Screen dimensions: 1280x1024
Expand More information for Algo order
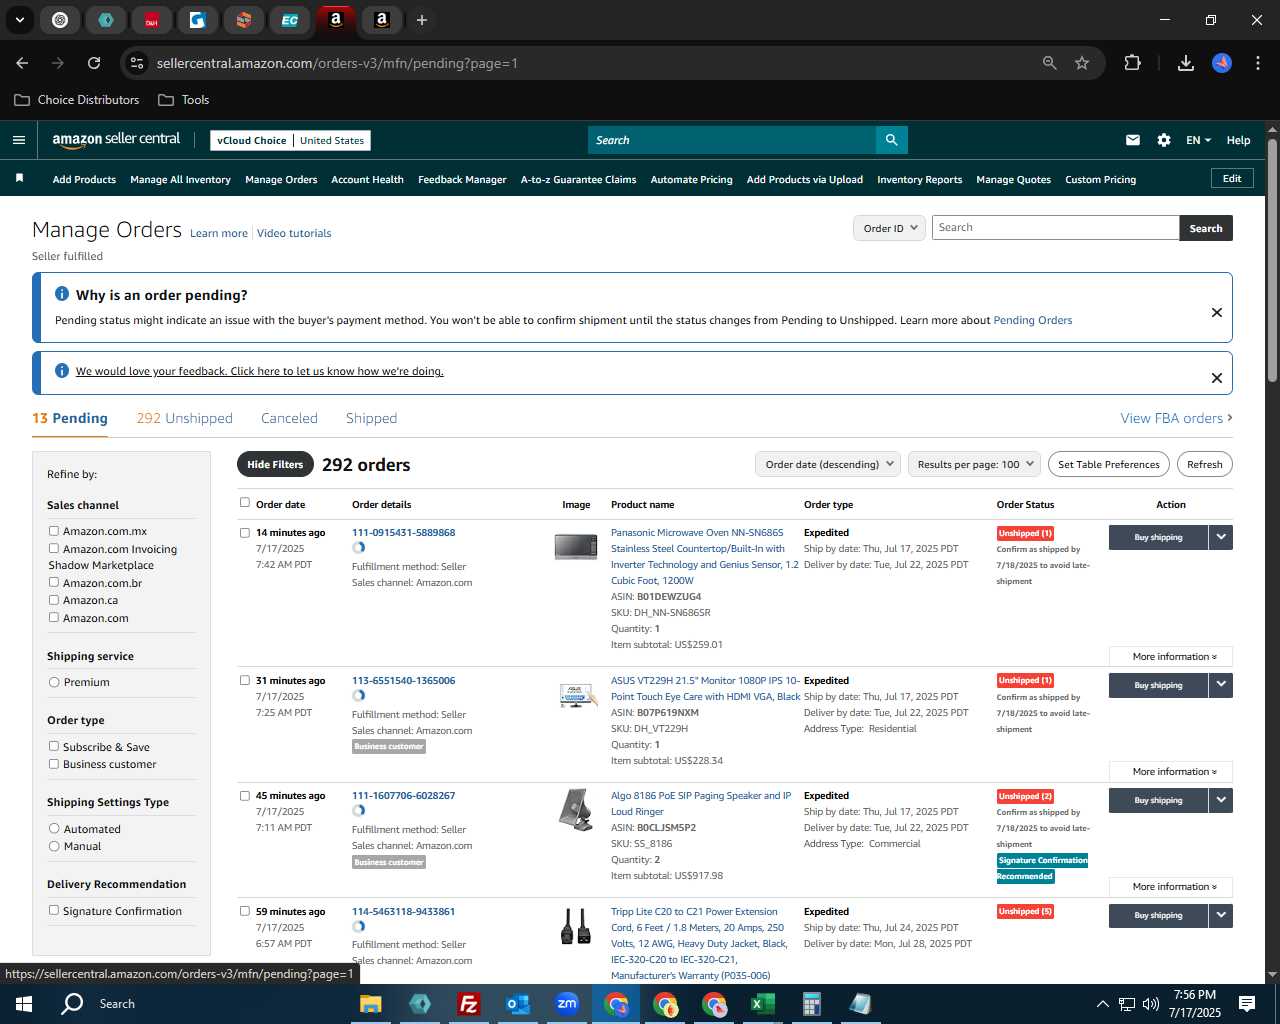[x=1171, y=887]
